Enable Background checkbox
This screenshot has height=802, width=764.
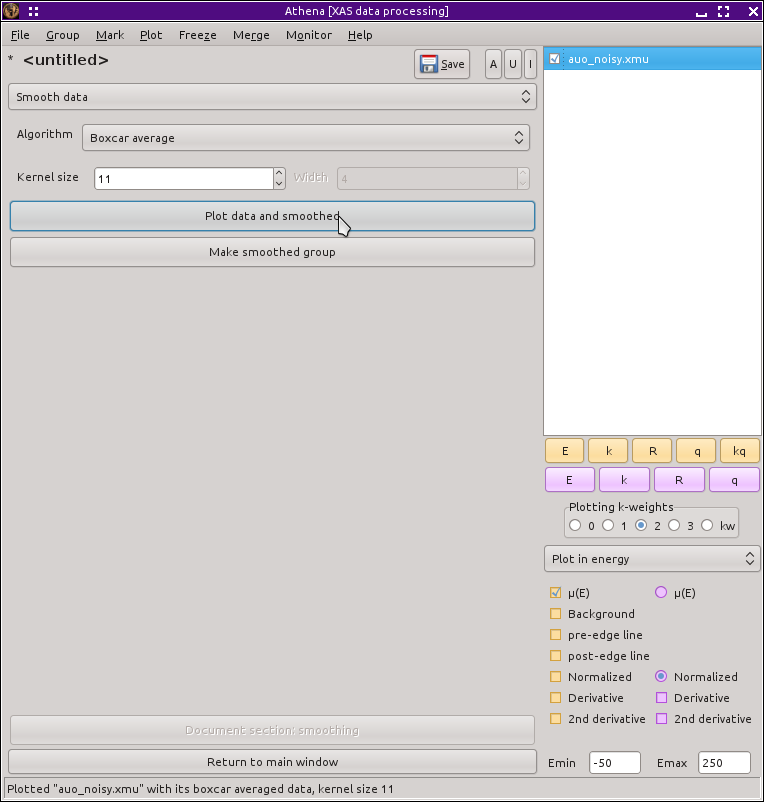click(x=555, y=613)
